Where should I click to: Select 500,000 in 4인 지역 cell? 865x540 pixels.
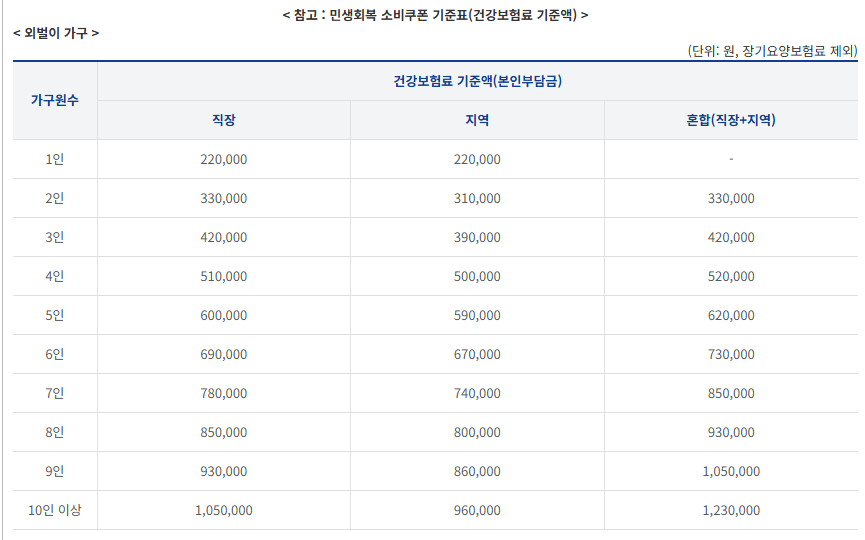[477, 276]
